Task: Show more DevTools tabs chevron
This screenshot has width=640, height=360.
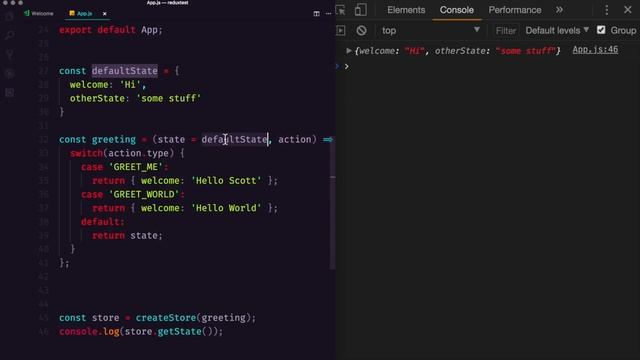Action: 559,10
